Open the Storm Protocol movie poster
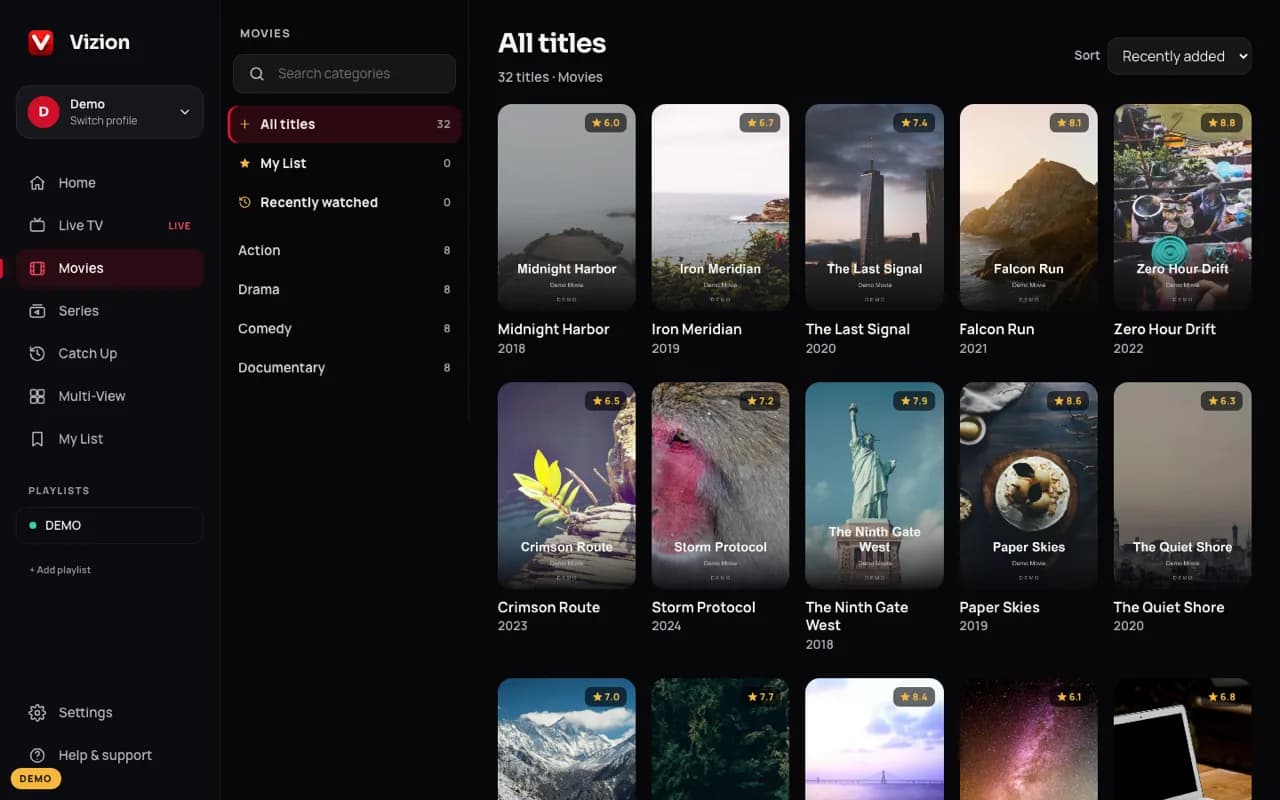Screen dimensions: 1280x800 point(721,485)
